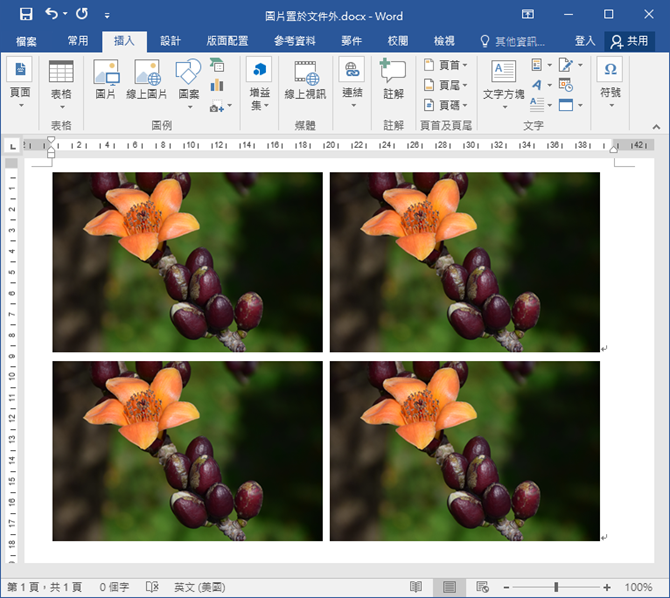Screen dimensions: 670x598
Task: Insert online pictures with 線上圖片
Action: point(147,80)
